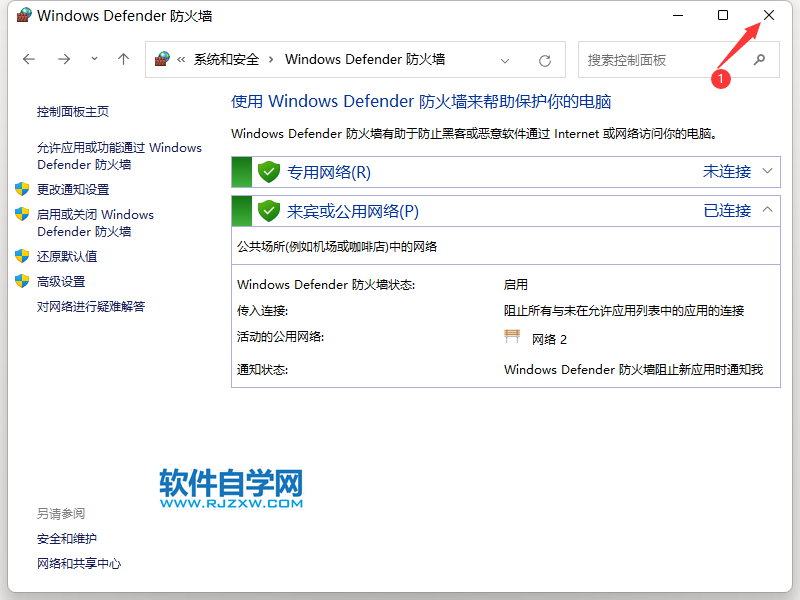Navigate up one level with up arrow
800x600 pixels.
[123, 59]
